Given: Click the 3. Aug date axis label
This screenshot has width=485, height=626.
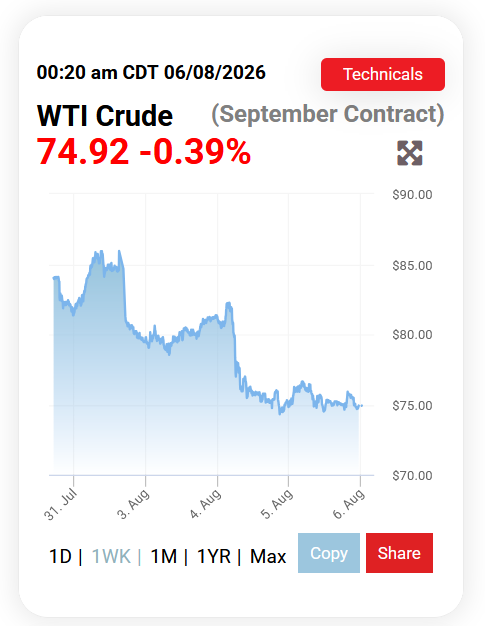Looking at the screenshot, I should 133,504.
